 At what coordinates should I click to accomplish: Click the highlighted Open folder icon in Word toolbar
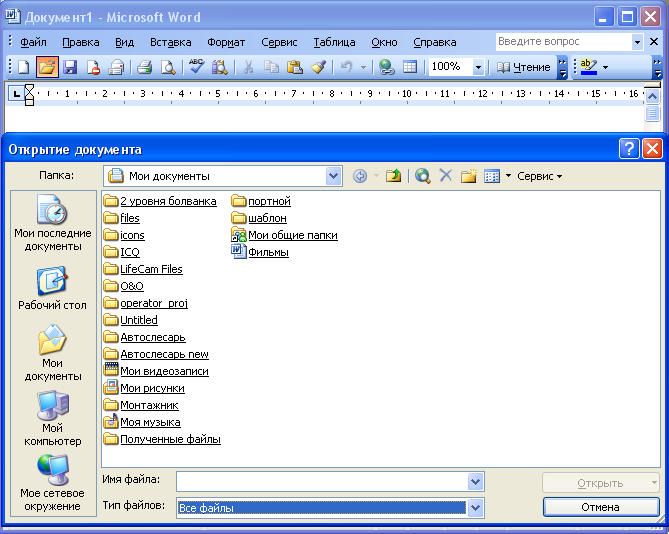click(47, 67)
